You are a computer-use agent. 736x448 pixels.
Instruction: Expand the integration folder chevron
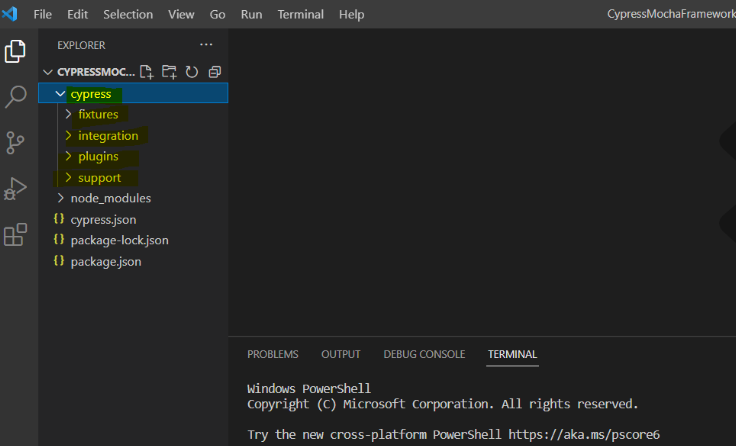tap(69, 135)
